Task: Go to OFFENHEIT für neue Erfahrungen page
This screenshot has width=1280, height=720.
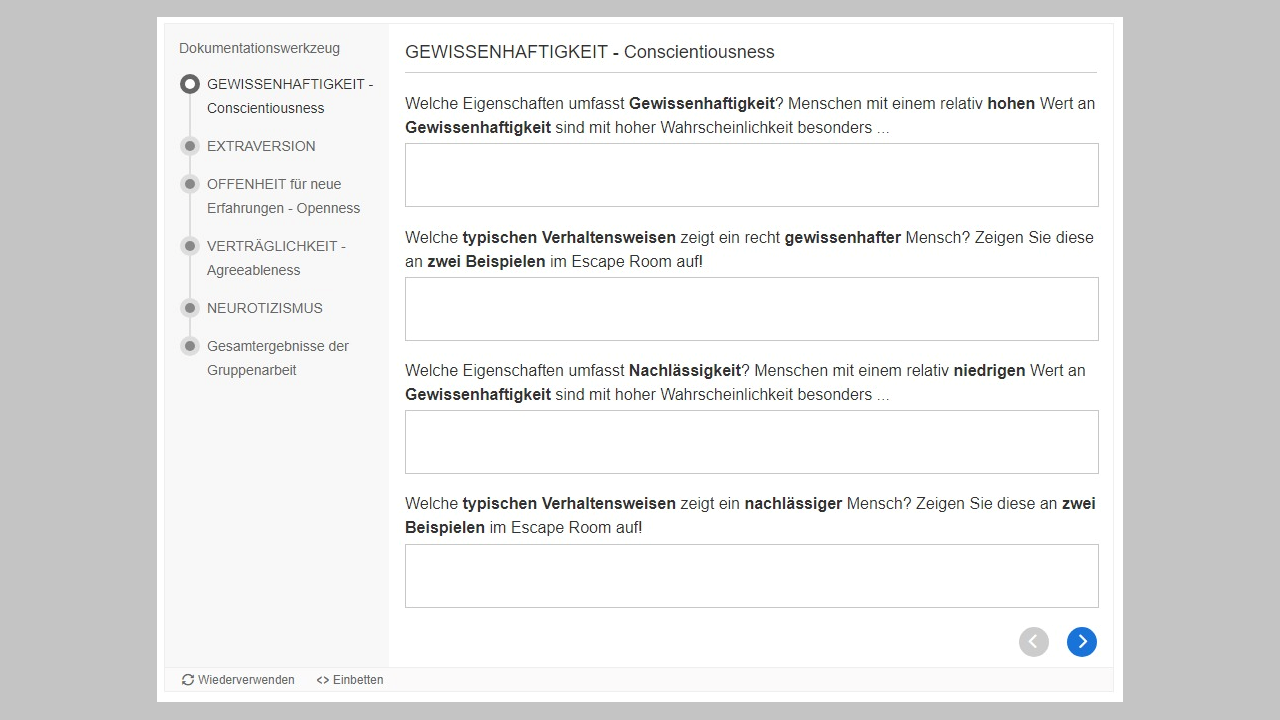Action: [x=283, y=196]
